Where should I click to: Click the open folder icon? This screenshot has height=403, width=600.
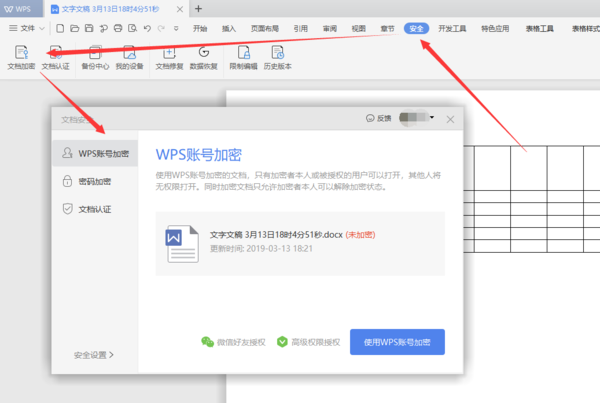(75, 28)
